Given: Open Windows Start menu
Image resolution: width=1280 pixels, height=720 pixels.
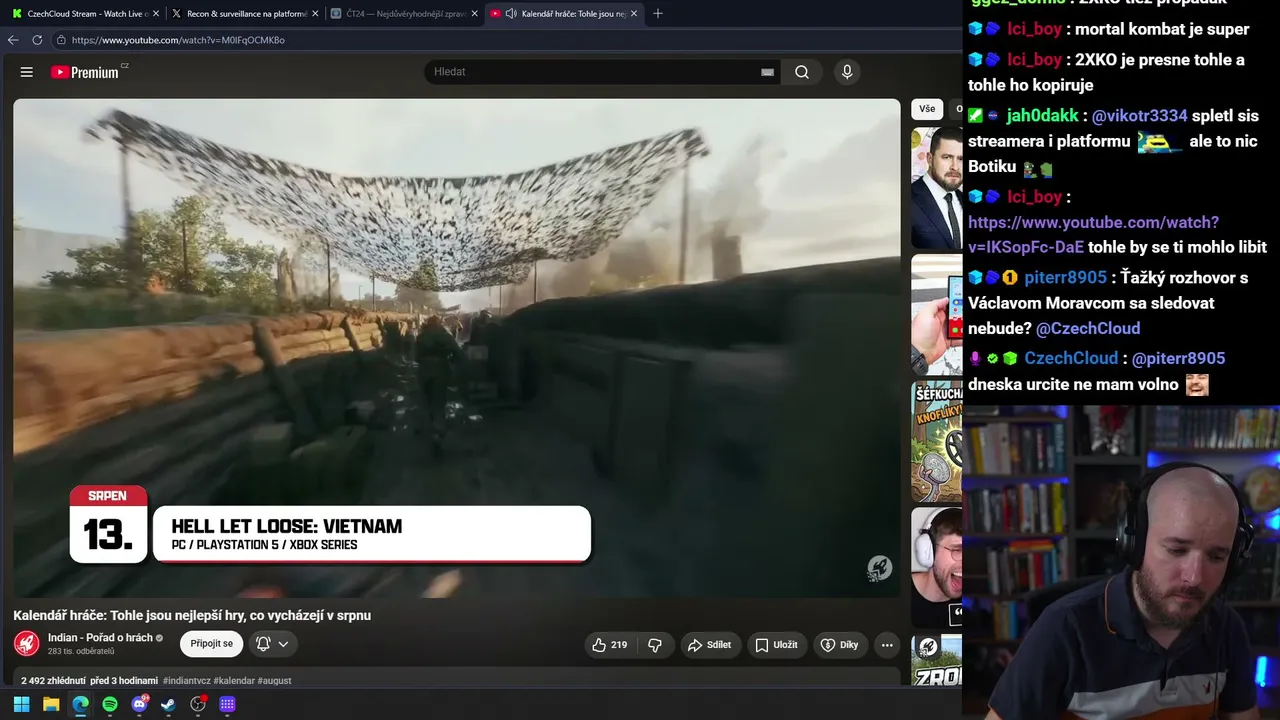Looking at the screenshot, I should click(21, 704).
